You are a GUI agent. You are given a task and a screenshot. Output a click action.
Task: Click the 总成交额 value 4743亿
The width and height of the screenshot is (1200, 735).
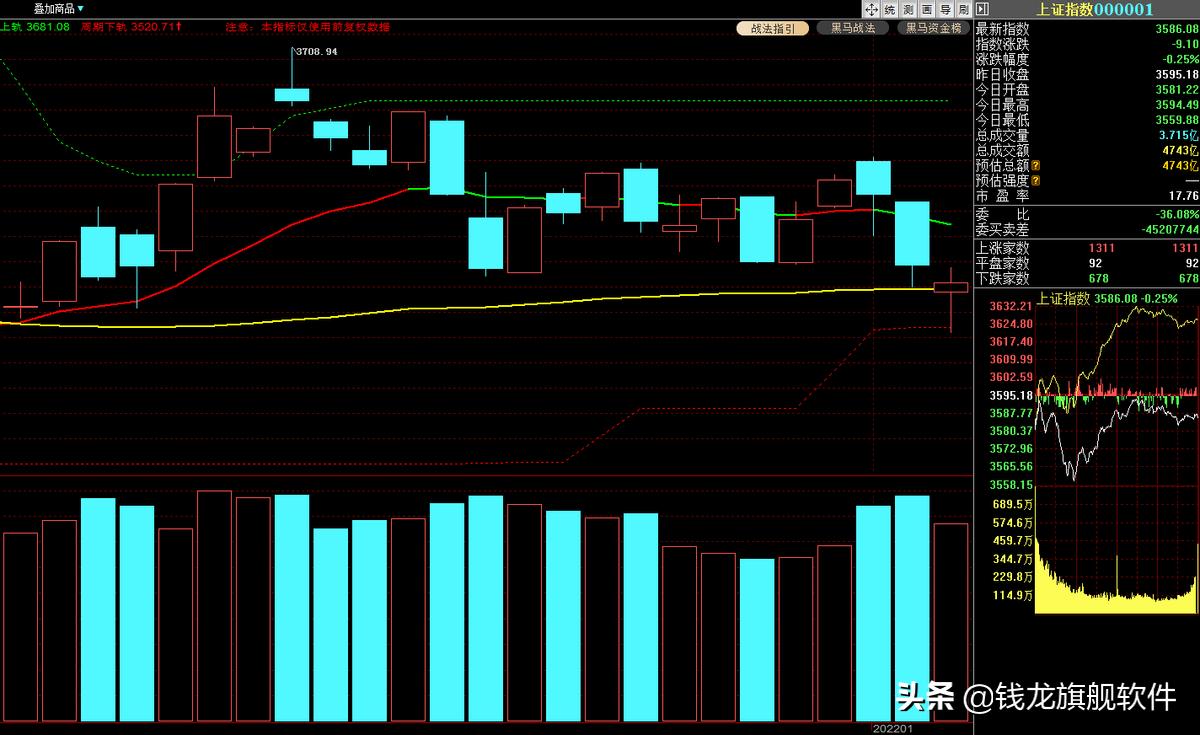coord(1181,150)
